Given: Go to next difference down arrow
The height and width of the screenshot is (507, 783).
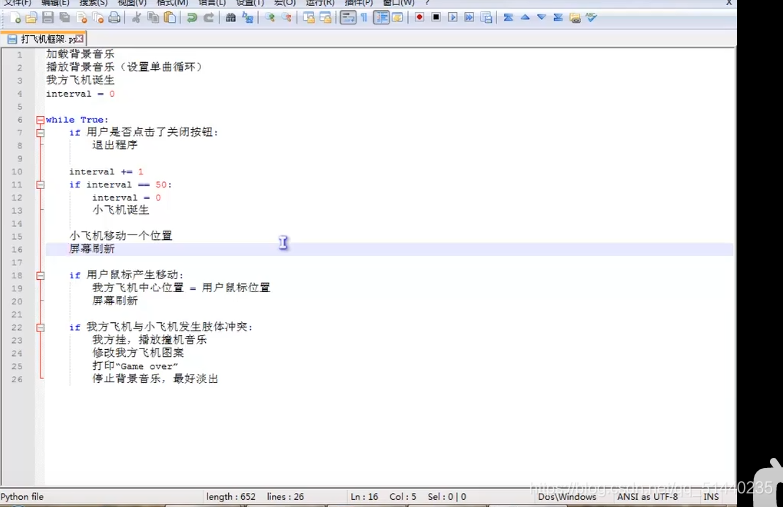Looking at the screenshot, I should click(541, 17).
